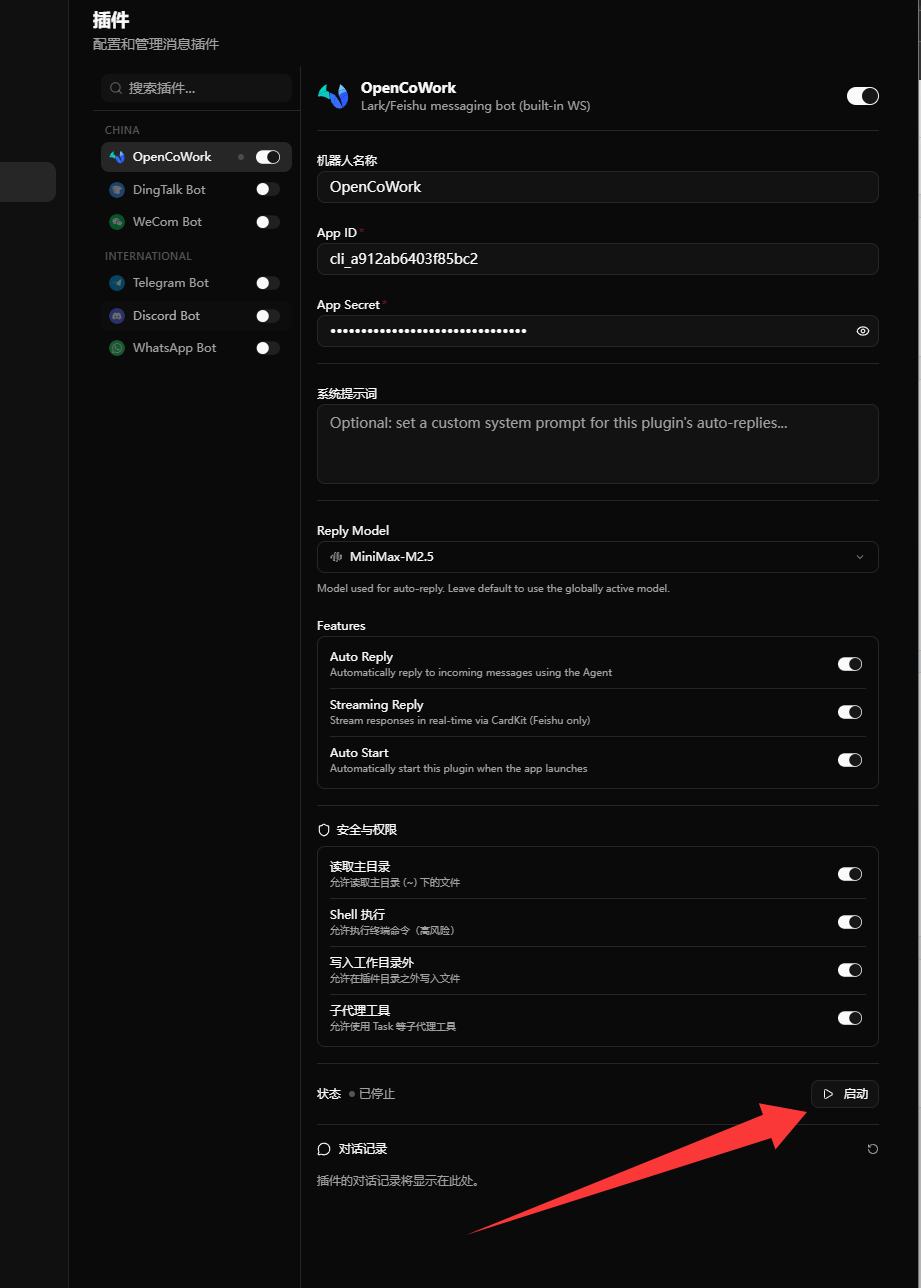Click the Telegram Bot icon

(x=117, y=283)
